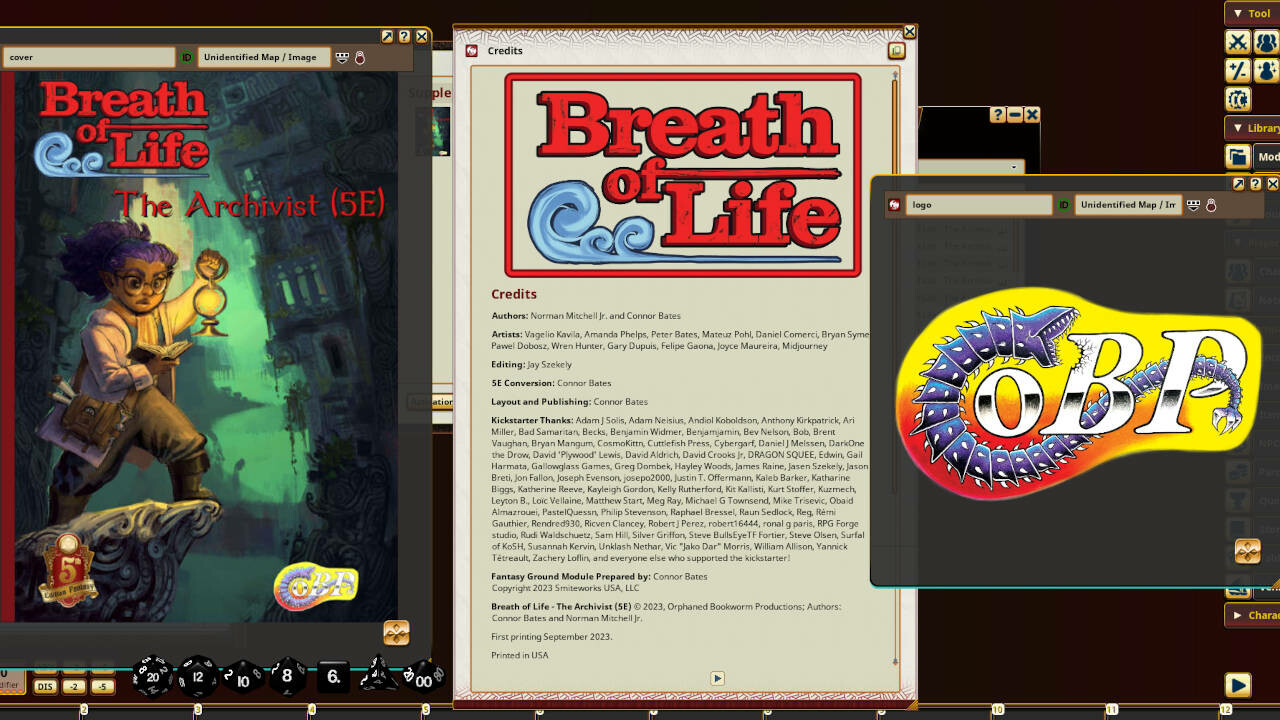1280x720 pixels.
Task: Open Modules from the Library sidebar
Action: [1237, 157]
